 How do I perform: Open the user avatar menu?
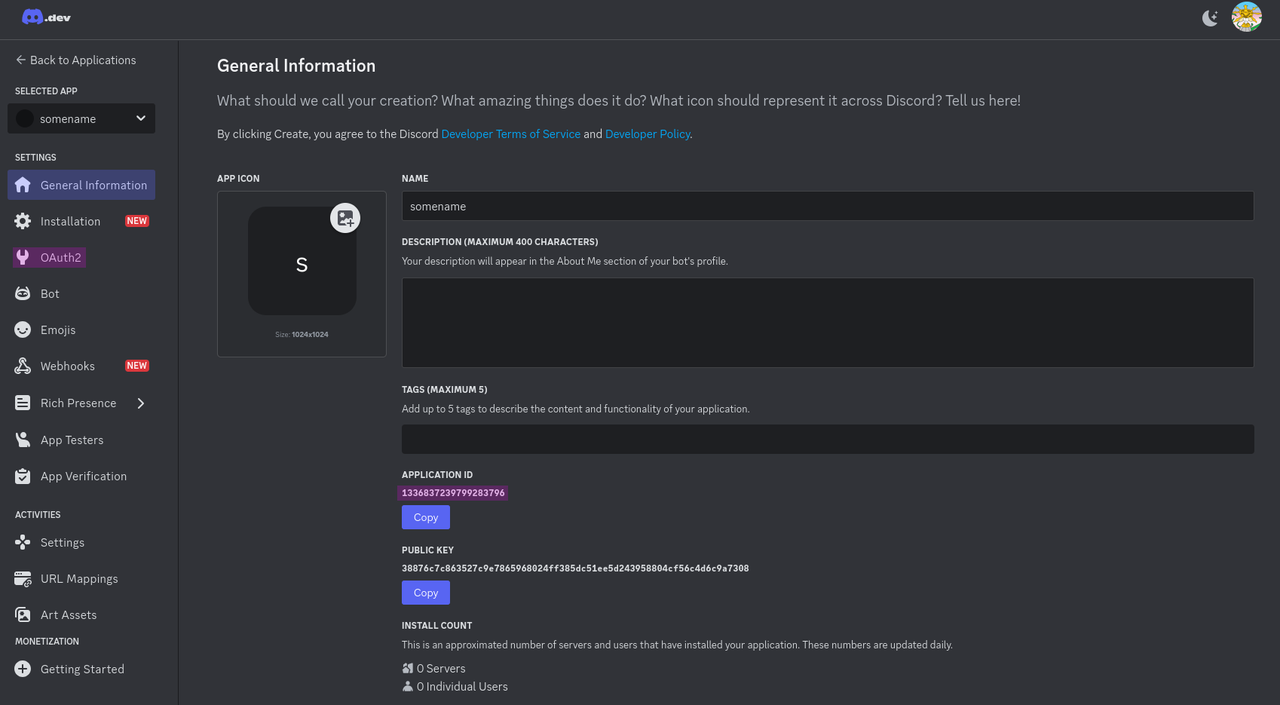coord(1246,17)
